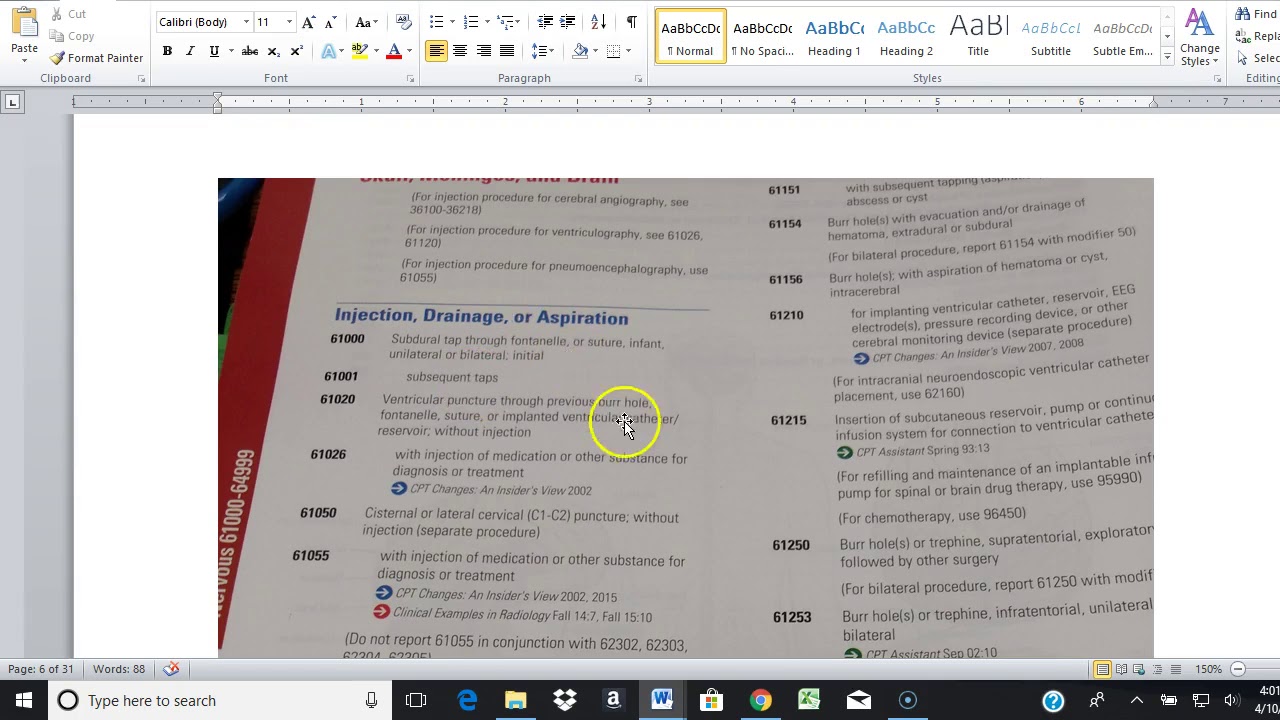Toggle strikethrough formatting
Screen dimensions: 1280x720
(x=250, y=51)
